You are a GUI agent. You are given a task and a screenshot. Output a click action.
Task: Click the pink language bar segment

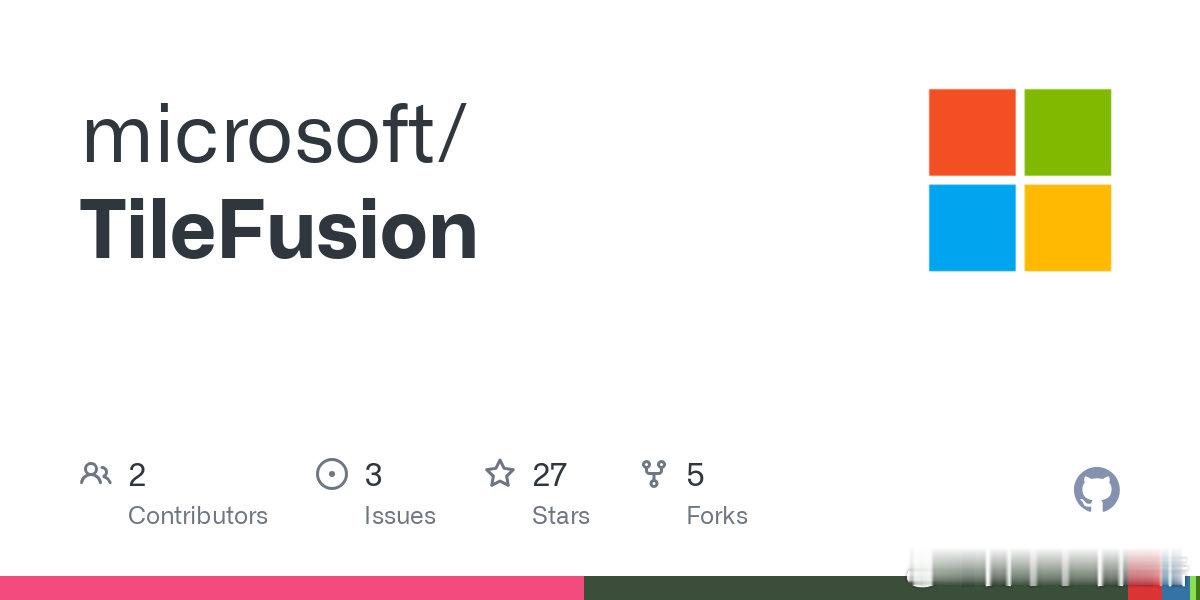coord(292,588)
